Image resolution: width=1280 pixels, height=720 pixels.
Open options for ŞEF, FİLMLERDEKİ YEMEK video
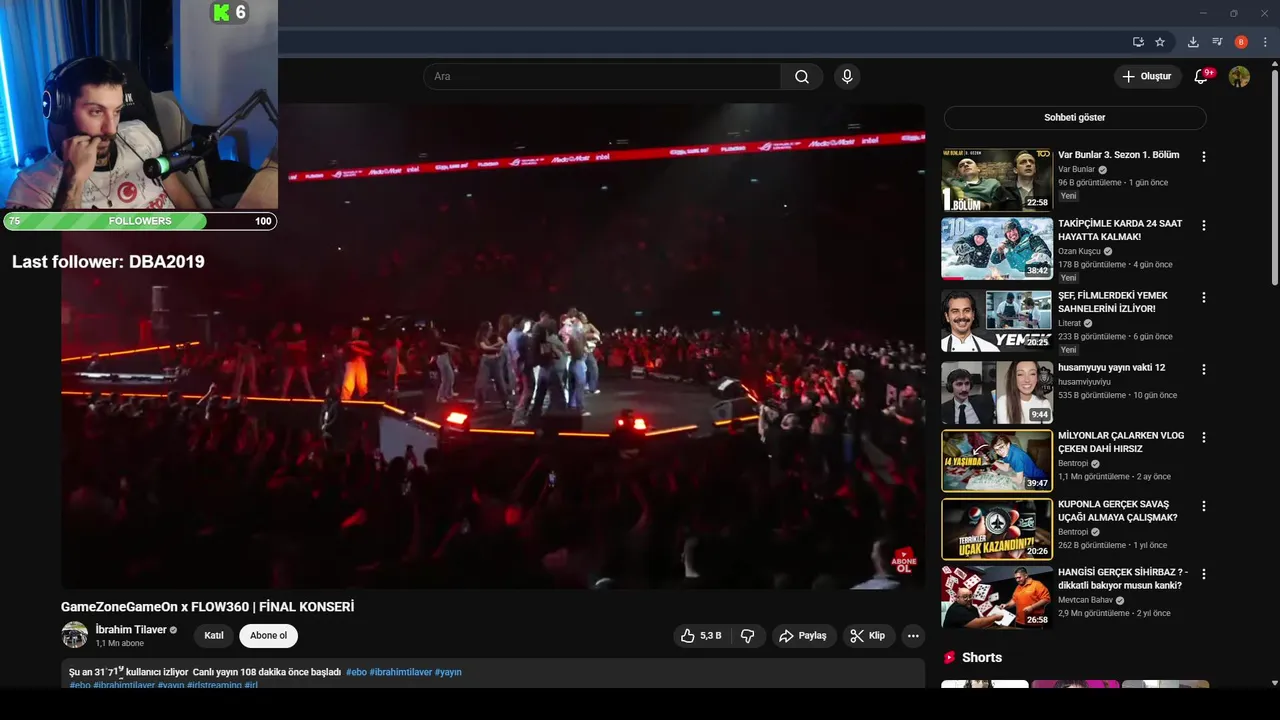pos(1204,298)
